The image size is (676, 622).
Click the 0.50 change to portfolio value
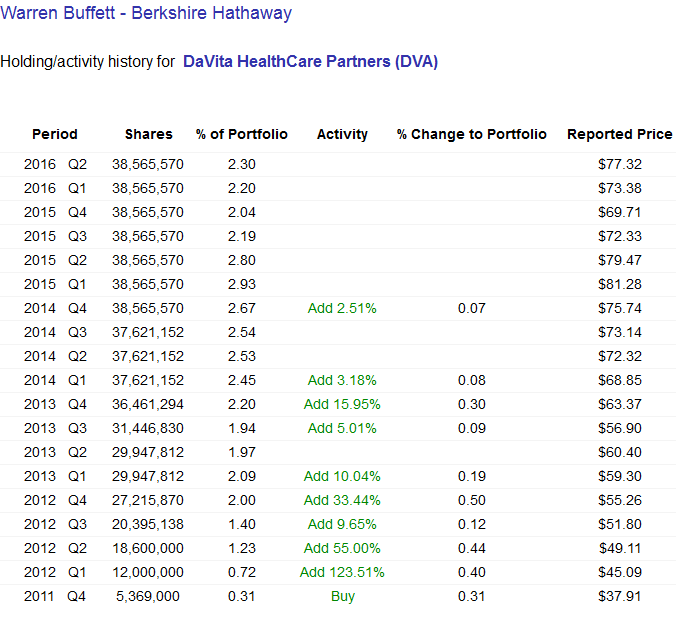[472, 500]
